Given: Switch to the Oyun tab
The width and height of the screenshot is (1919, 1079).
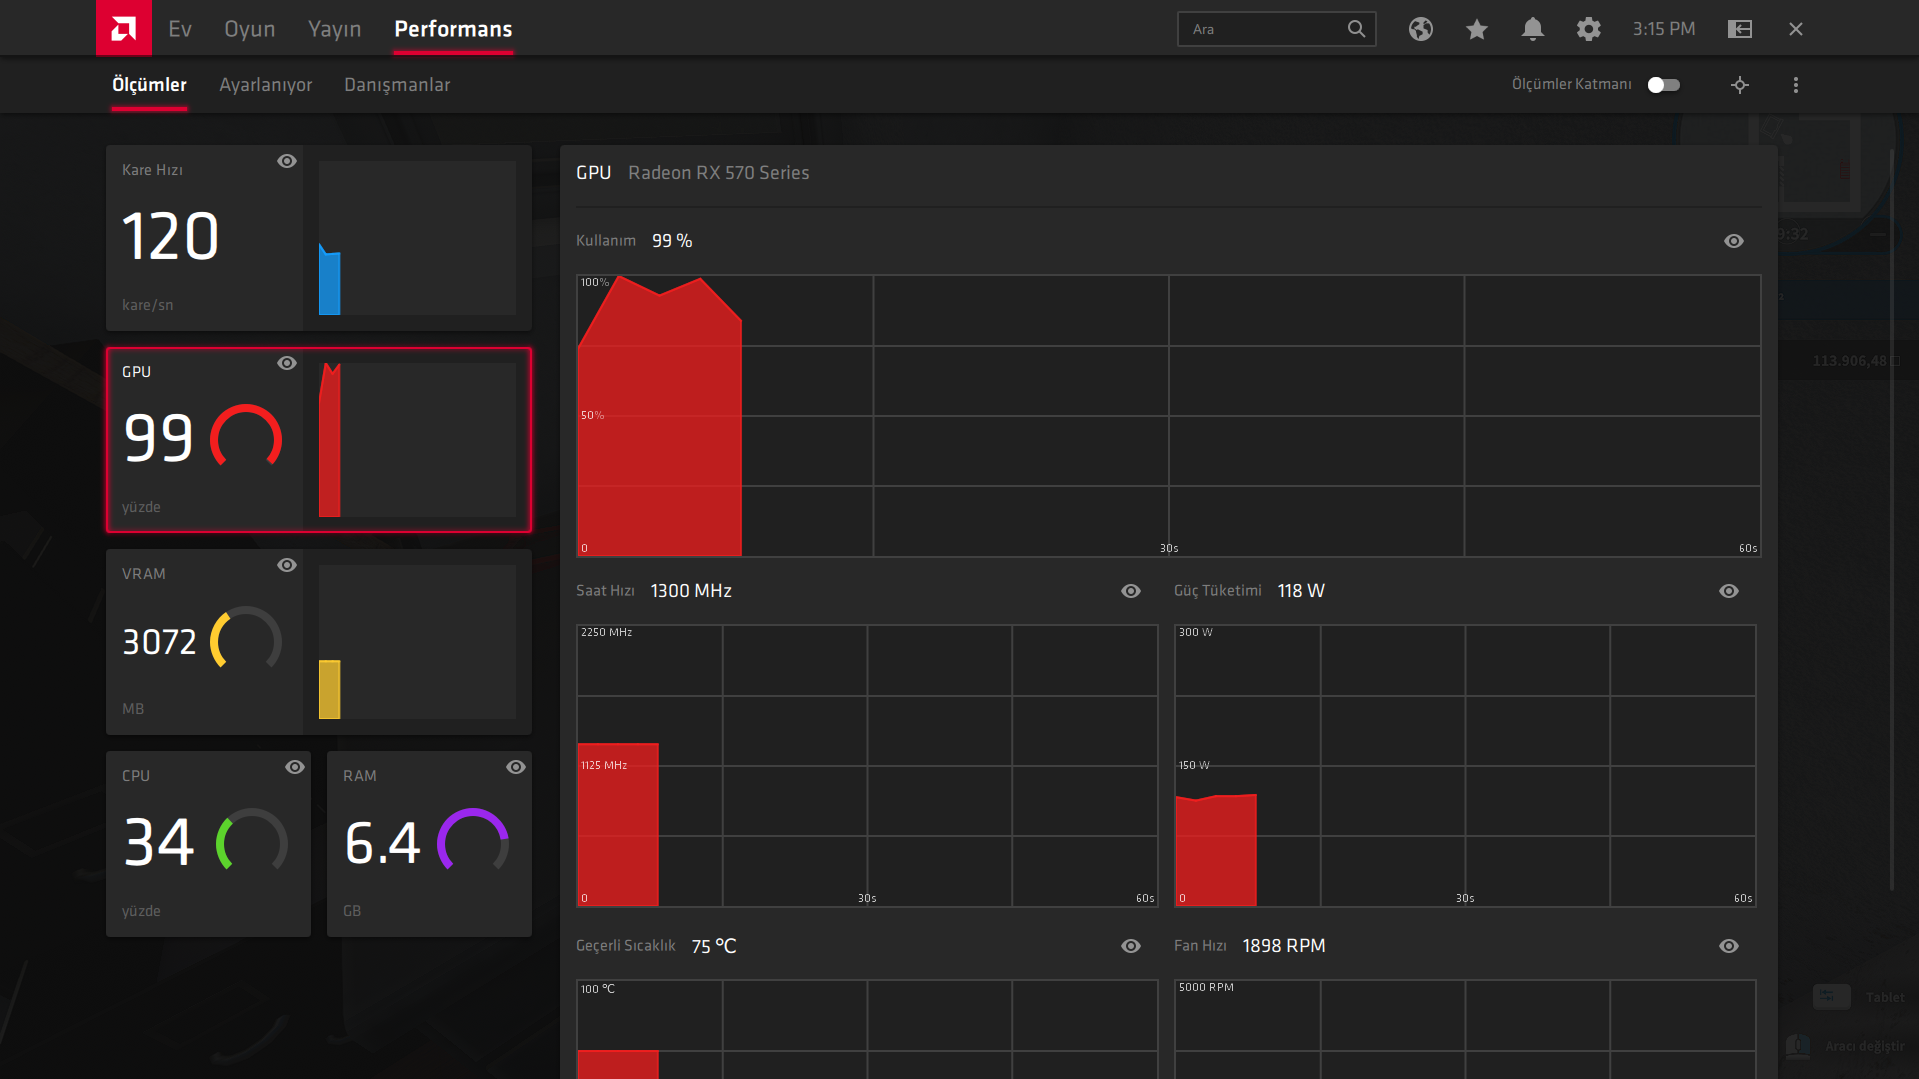Looking at the screenshot, I should 250,29.
